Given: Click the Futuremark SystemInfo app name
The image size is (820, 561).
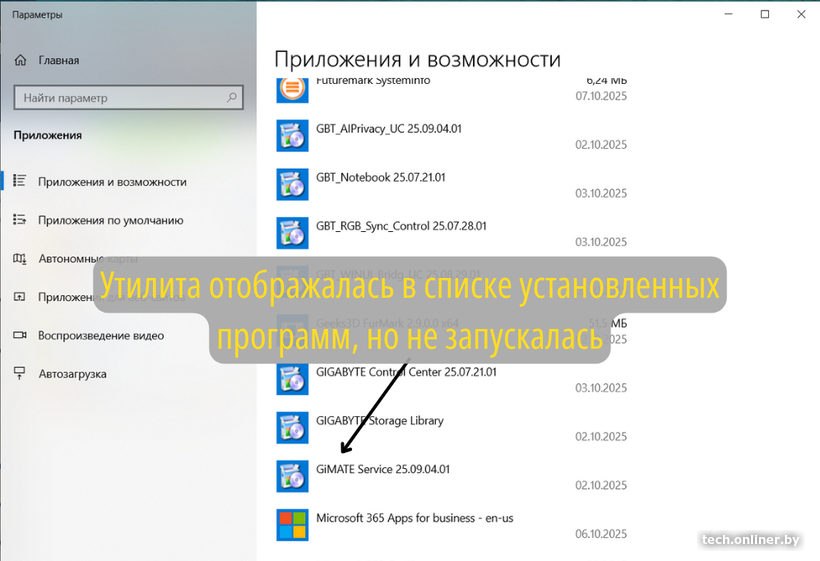Looking at the screenshot, I should tap(373, 81).
